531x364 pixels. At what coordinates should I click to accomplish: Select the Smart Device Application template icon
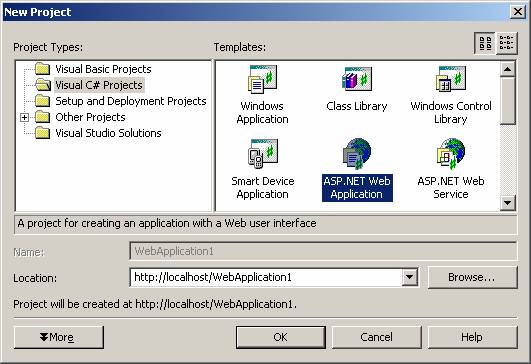(262, 154)
